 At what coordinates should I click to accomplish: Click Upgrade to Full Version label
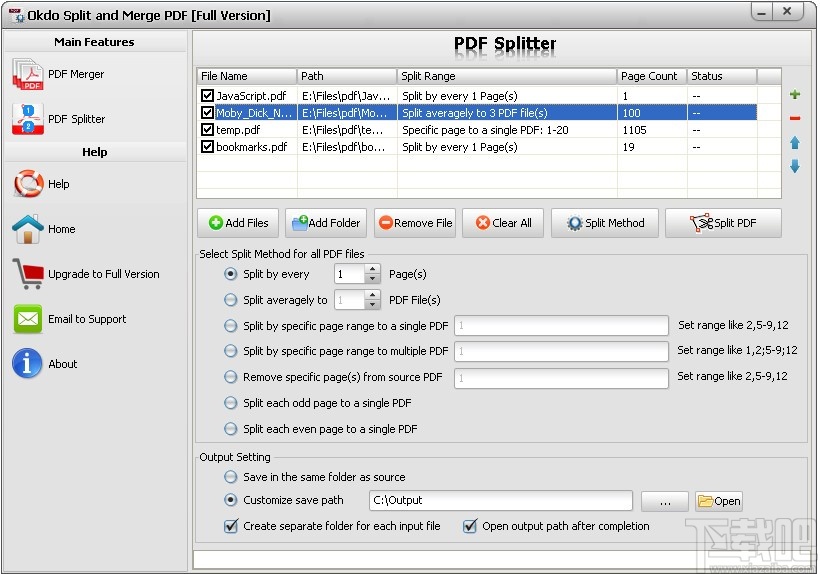tap(104, 274)
